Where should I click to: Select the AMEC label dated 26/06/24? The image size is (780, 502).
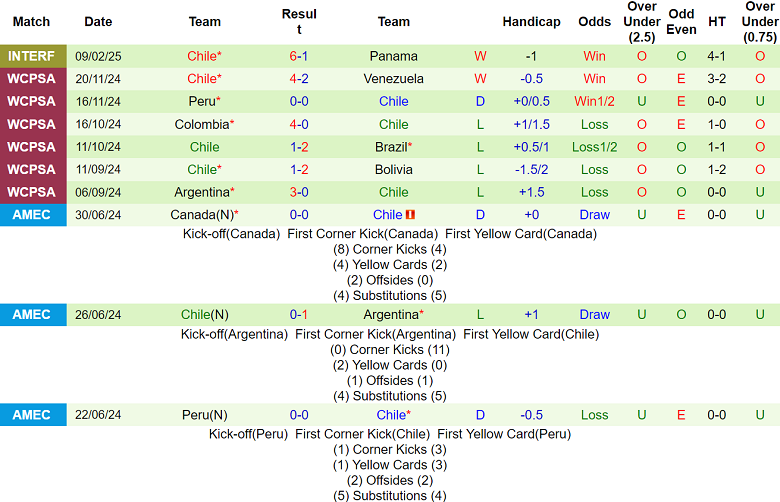[x=33, y=315]
